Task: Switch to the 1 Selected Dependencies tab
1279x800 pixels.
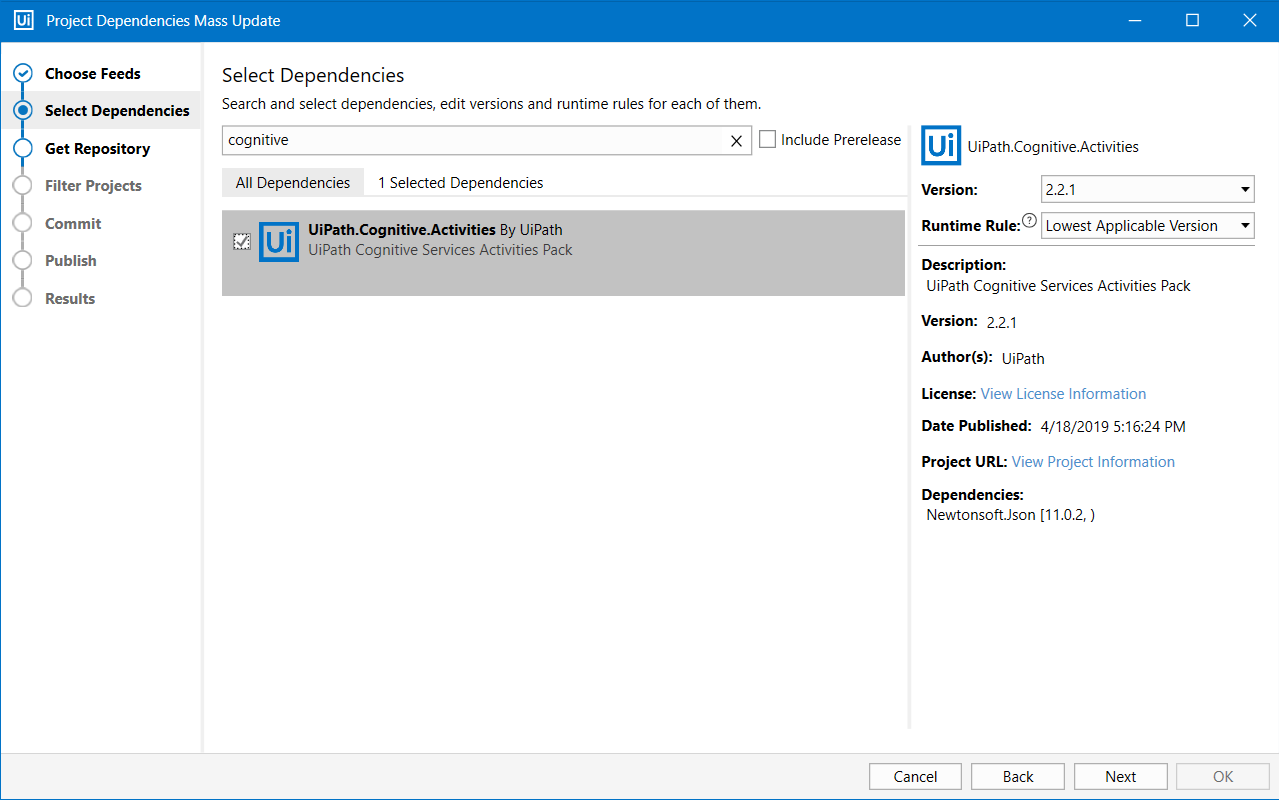Action: [x=459, y=182]
